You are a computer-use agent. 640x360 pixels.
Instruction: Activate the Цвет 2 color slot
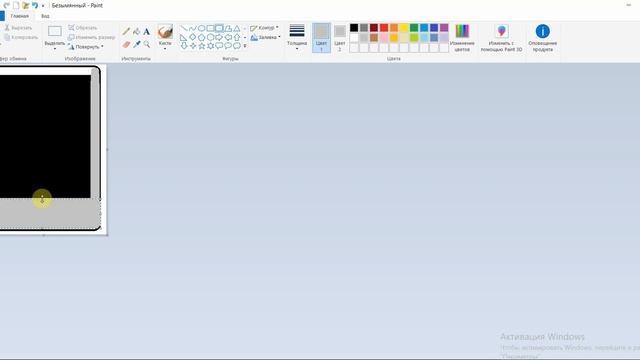tap(340, 38)
